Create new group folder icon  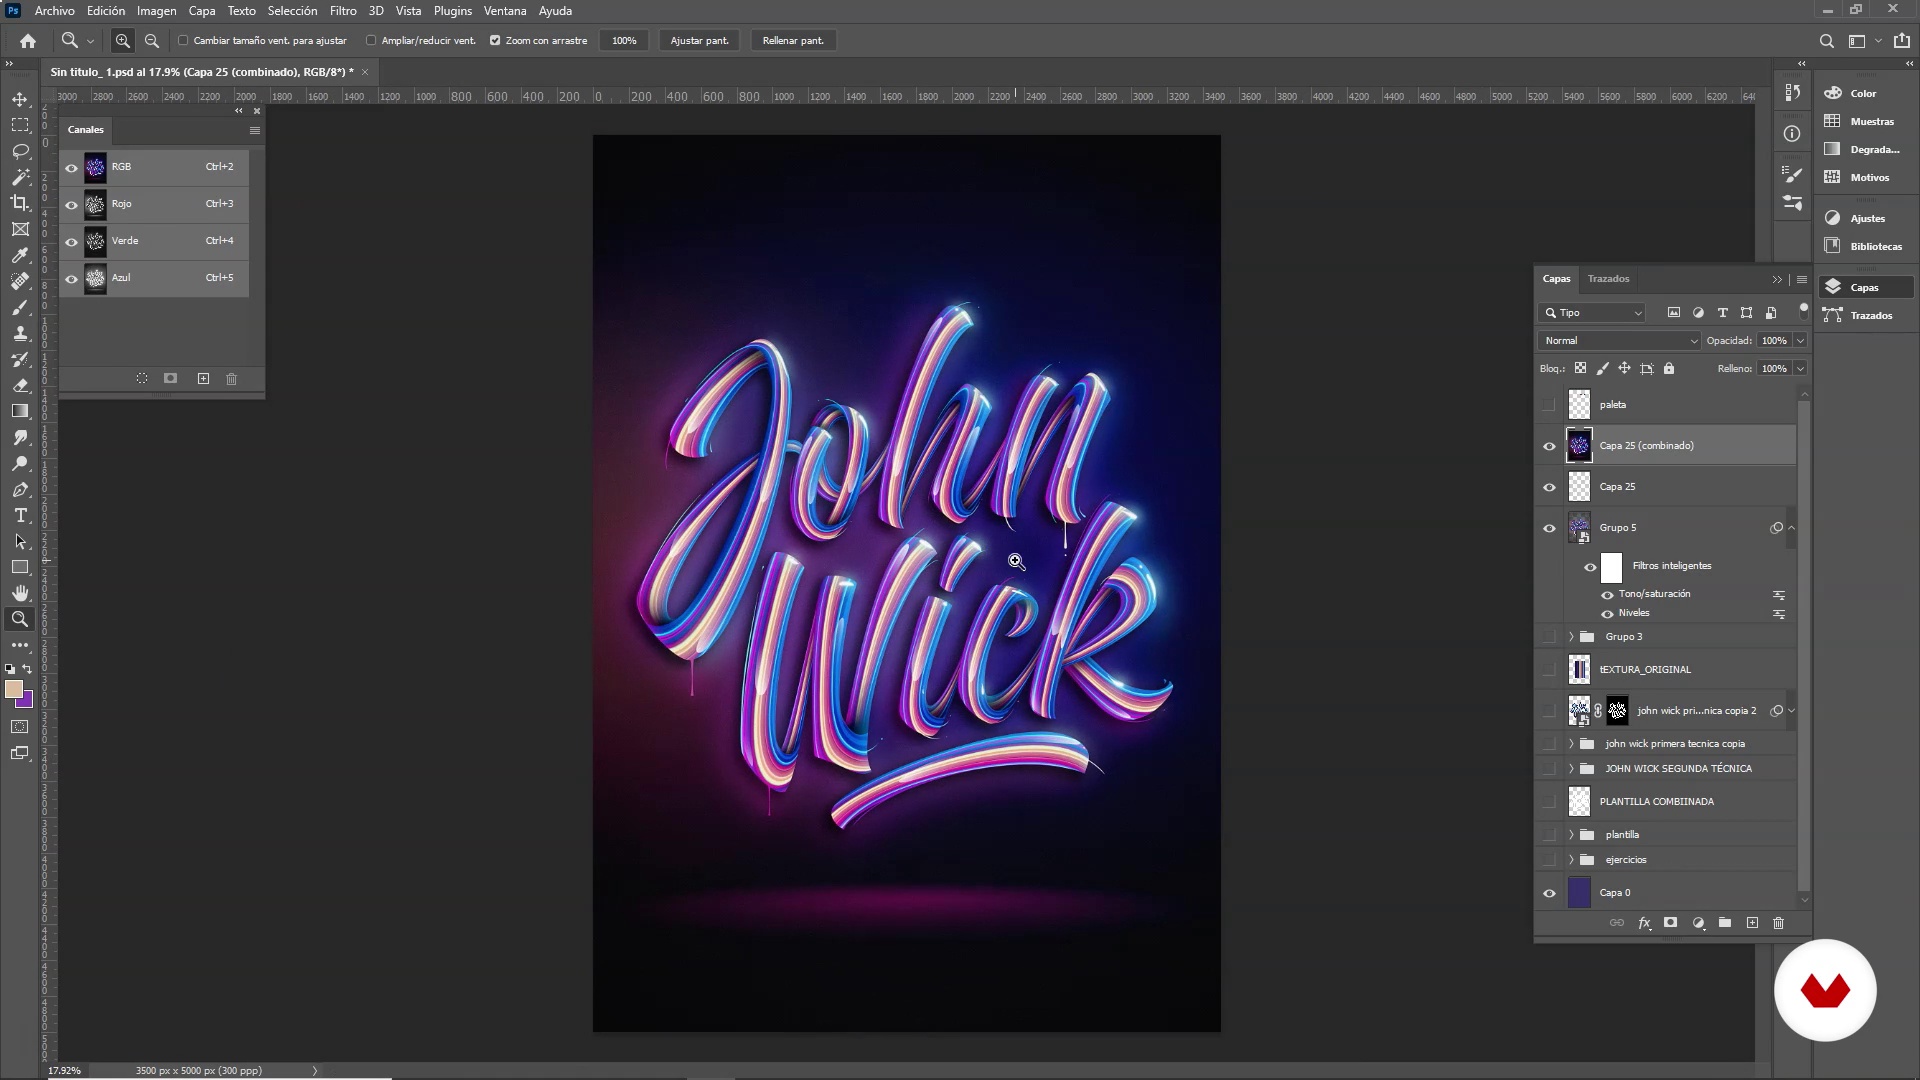(1725, 923)
